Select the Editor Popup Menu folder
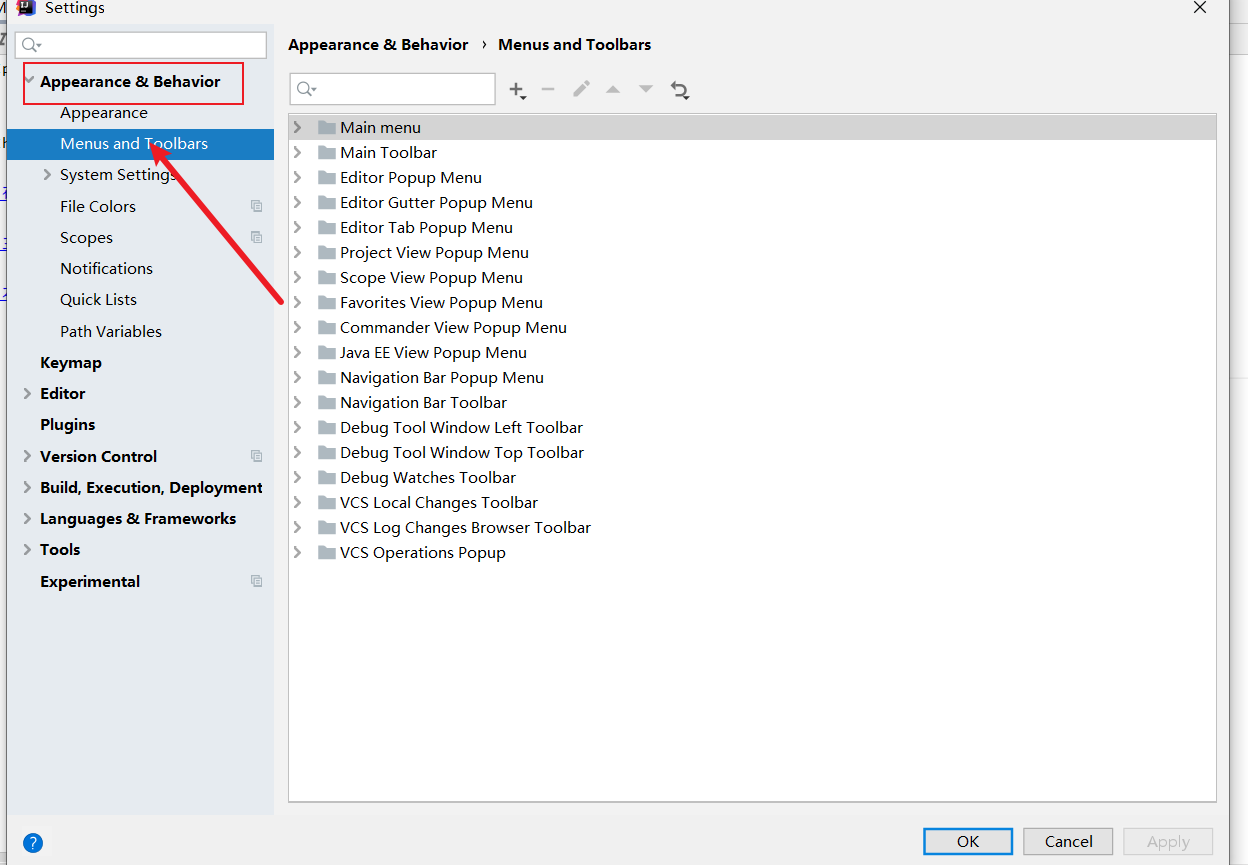The width and height of the screenshot is (1248, 865). (410, 177)
